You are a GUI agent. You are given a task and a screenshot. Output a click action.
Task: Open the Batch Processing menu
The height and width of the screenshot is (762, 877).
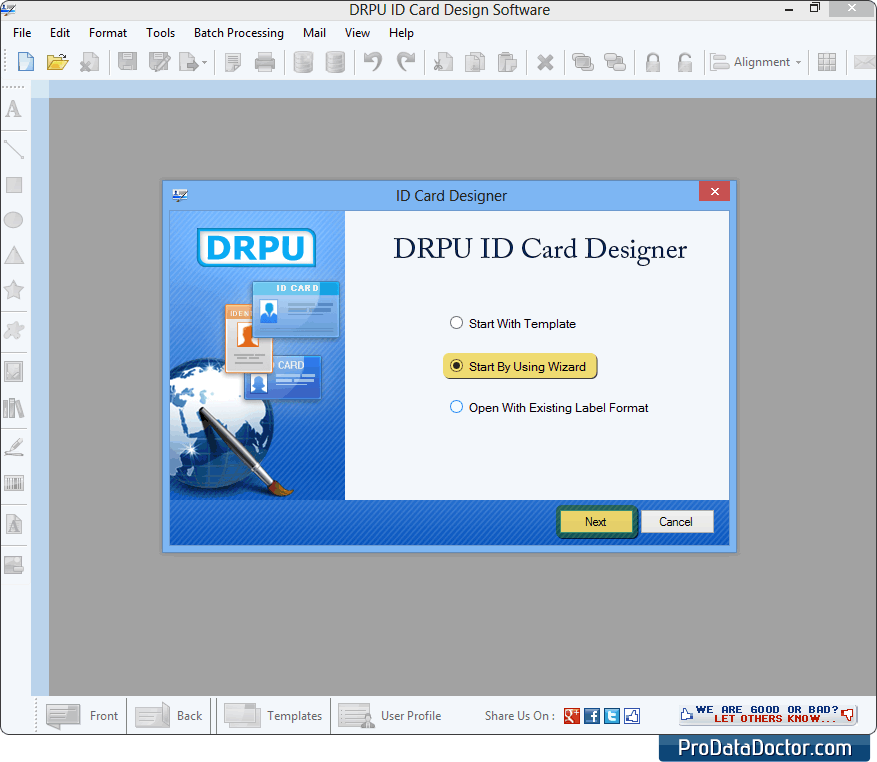pyautogui.click(x=239, y=33)
